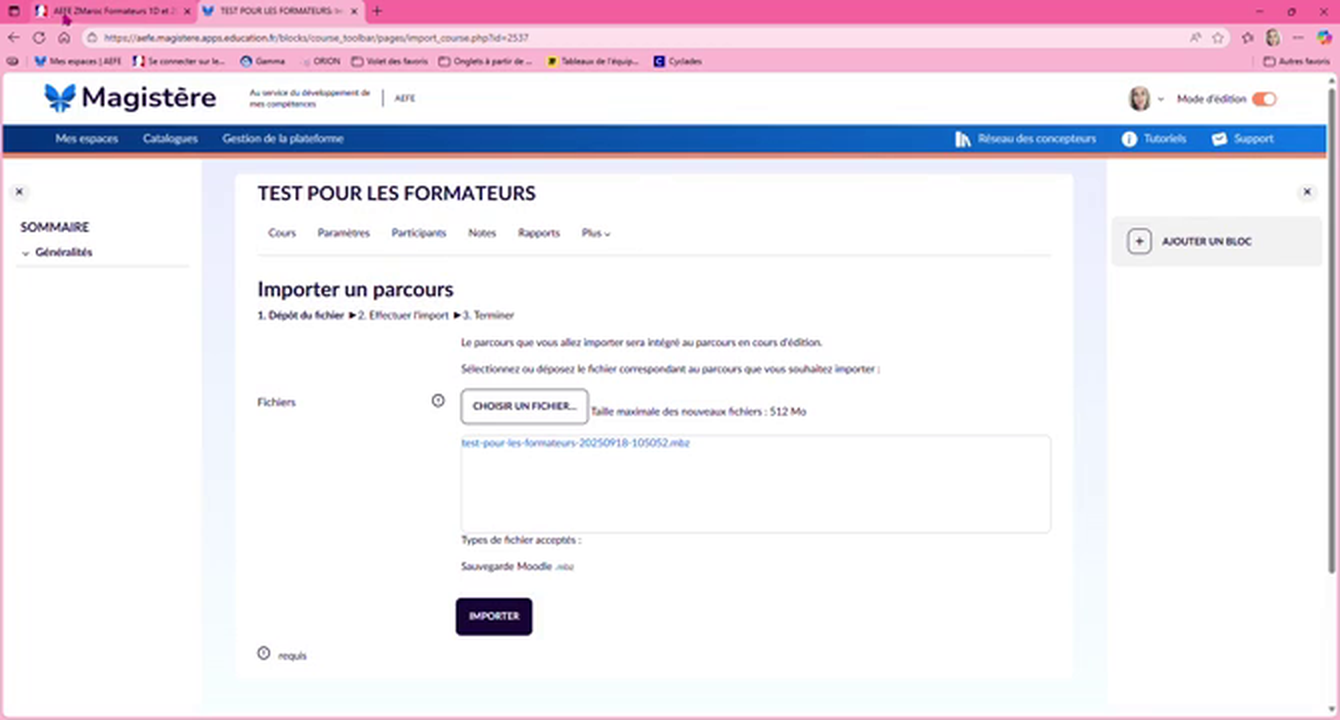1340x720 pixels.
Task: Click the browser refresh button
Action: coord(39,38)
